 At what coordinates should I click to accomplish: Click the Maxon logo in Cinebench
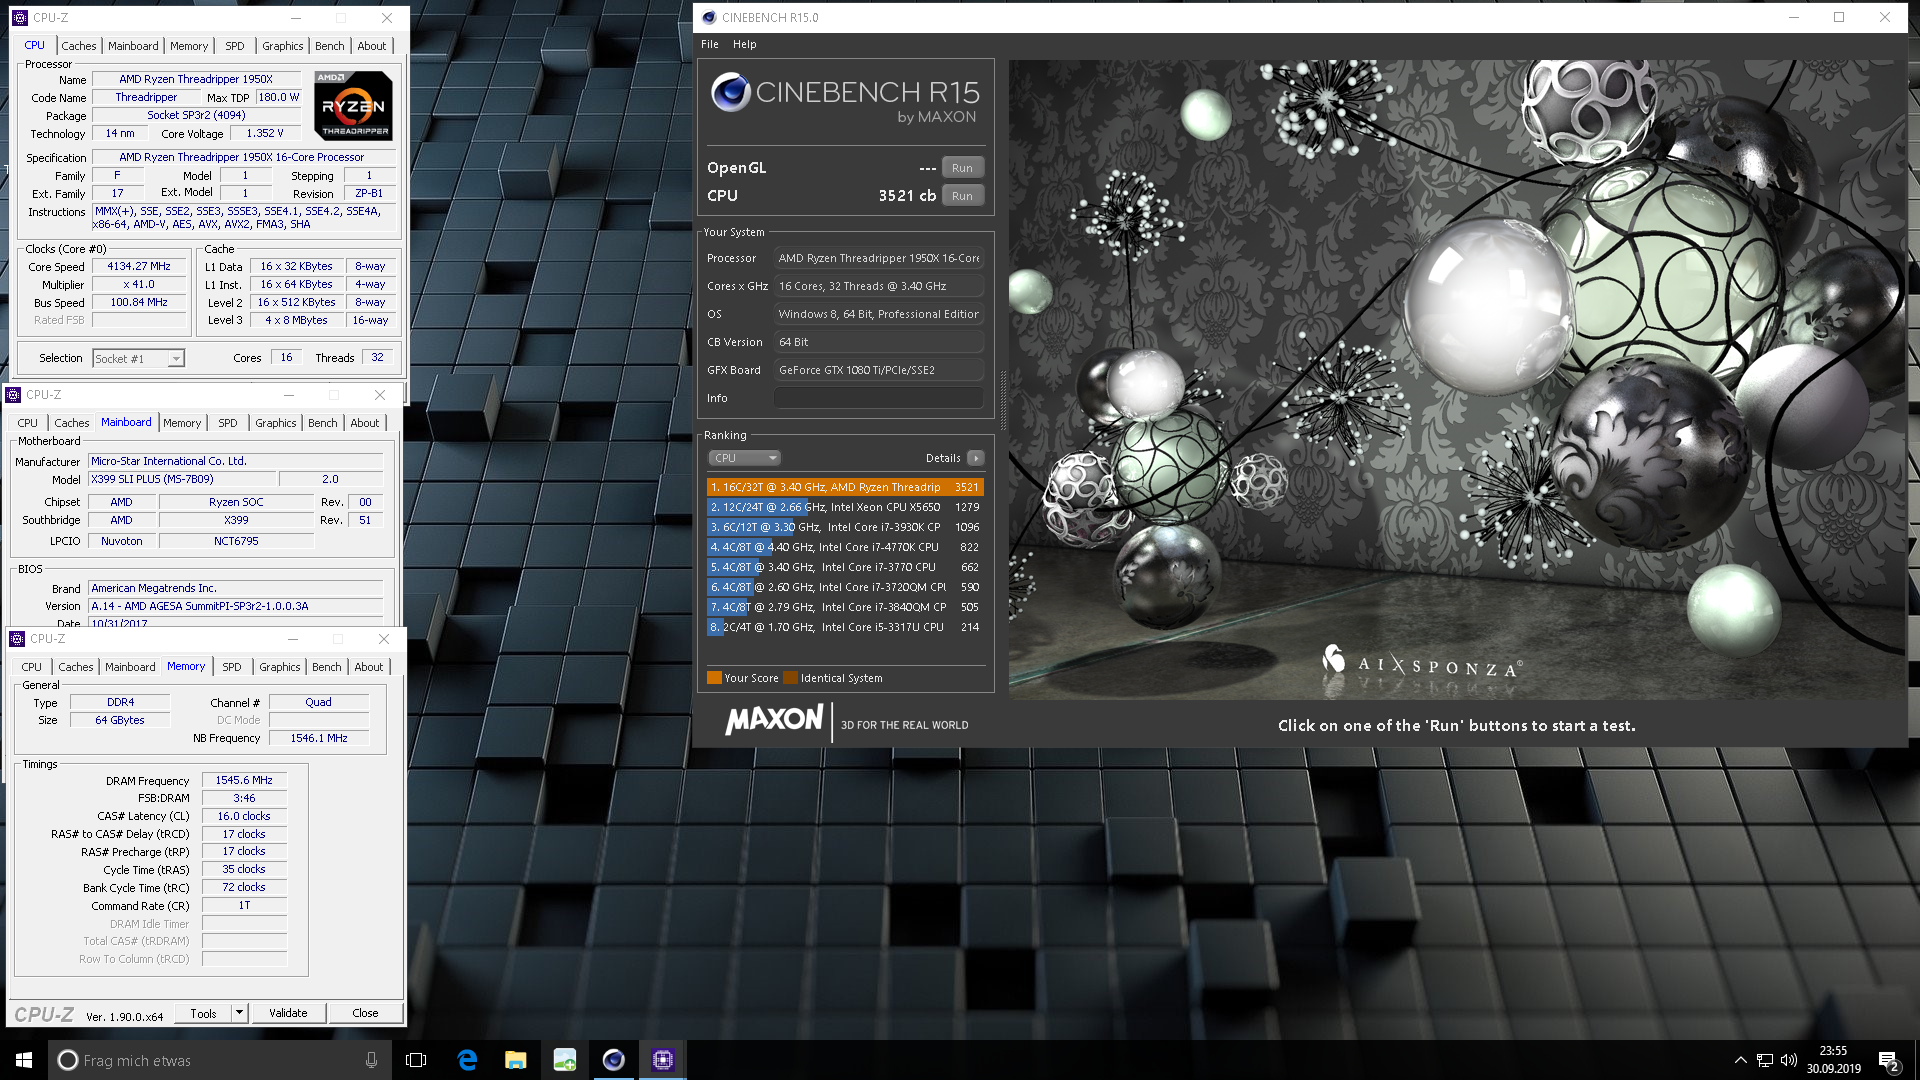pyautogui.click(x=775, y=720)
